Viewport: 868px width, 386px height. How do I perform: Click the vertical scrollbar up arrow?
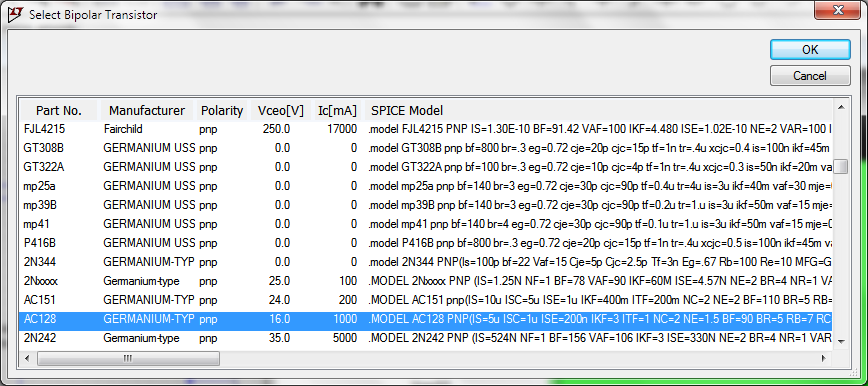841,107
